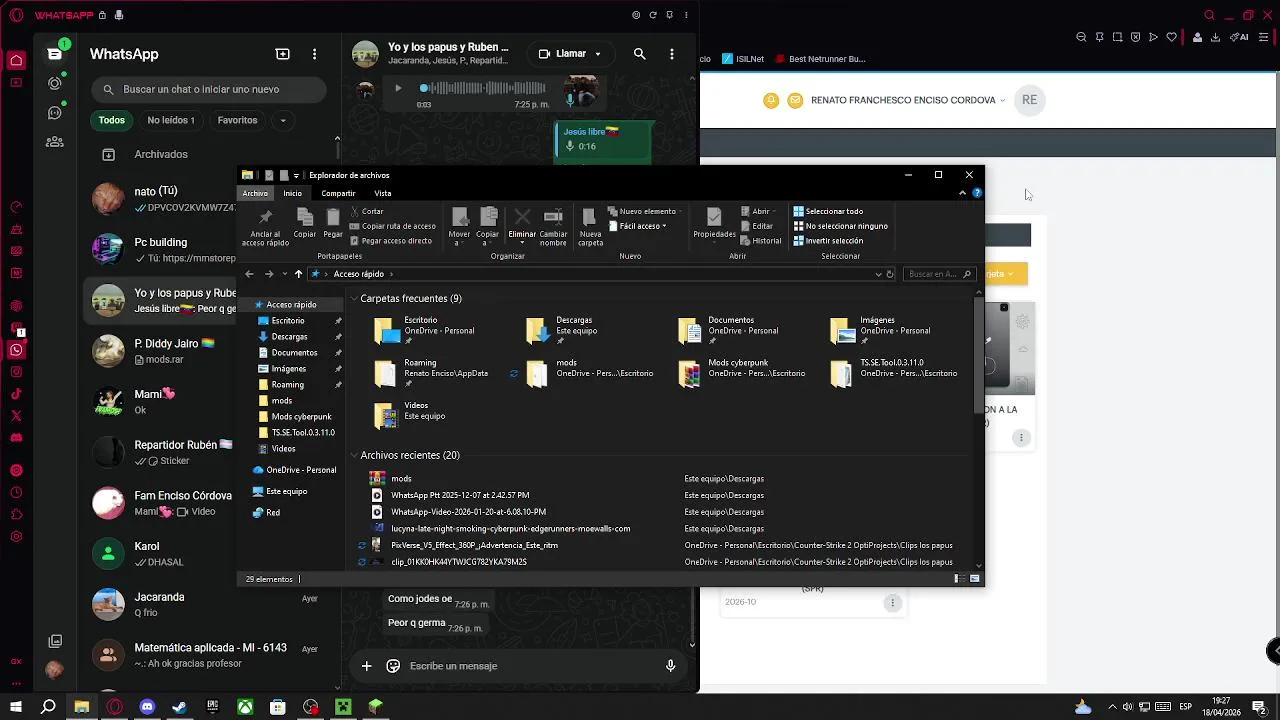The image size is (1280, 720).
Task: Switch to Compartir ribbon tab
Action: click(338, 193)
